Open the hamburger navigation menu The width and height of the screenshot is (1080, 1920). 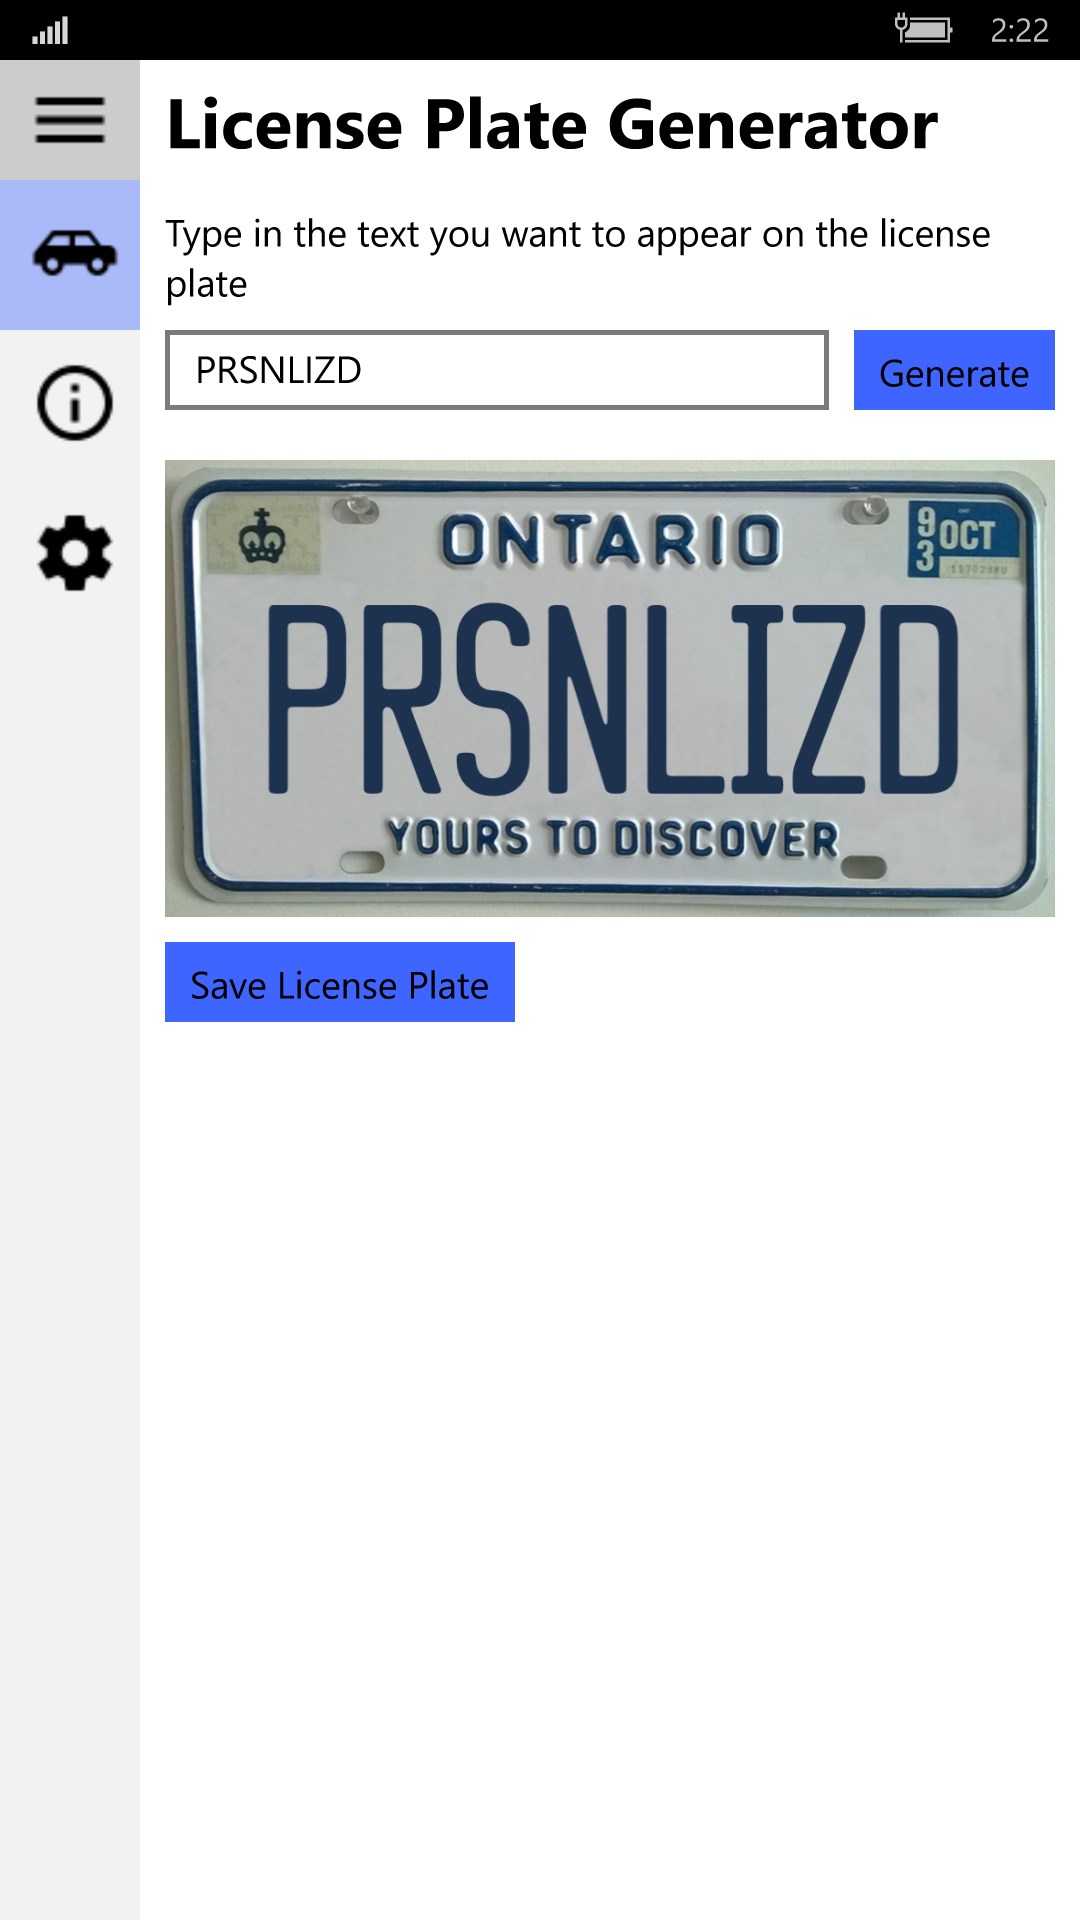tap(70, 120)
